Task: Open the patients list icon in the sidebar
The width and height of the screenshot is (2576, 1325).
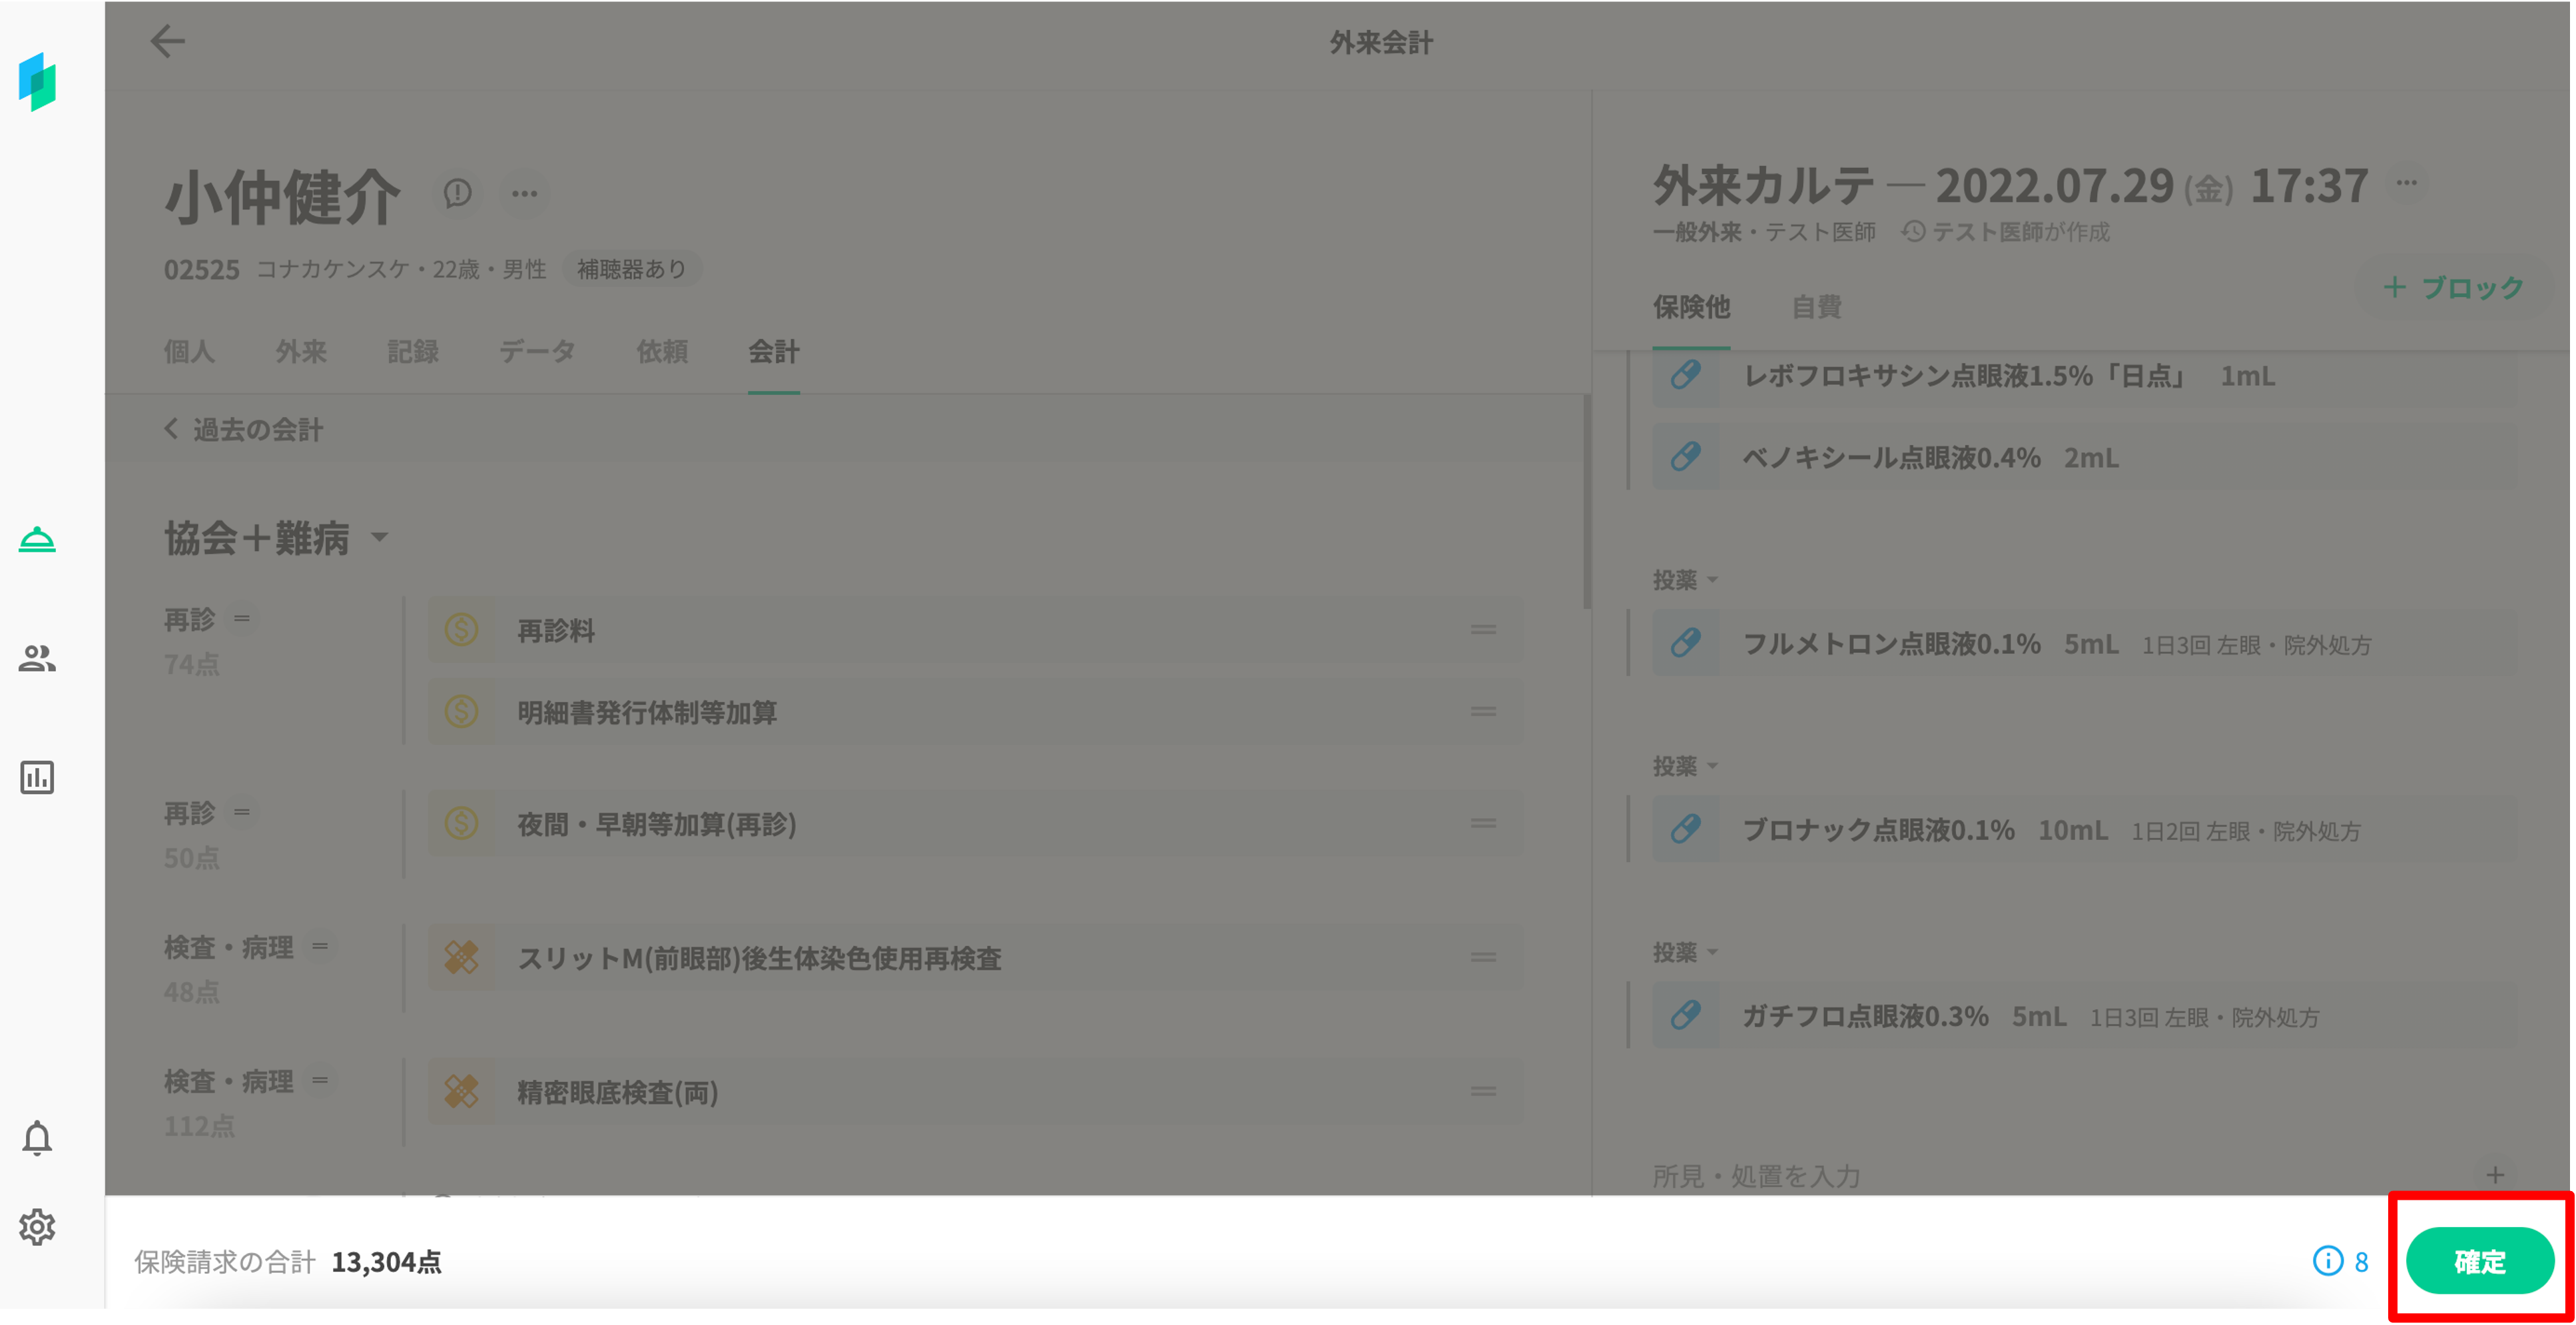Action: (37, 658)
